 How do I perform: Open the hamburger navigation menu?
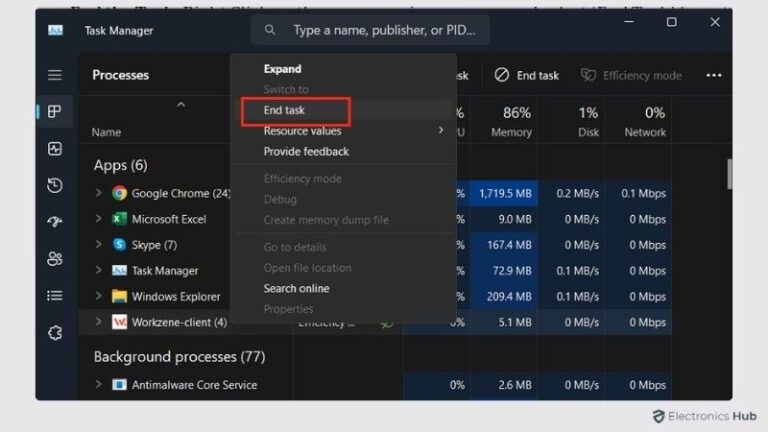click(55, 75)
